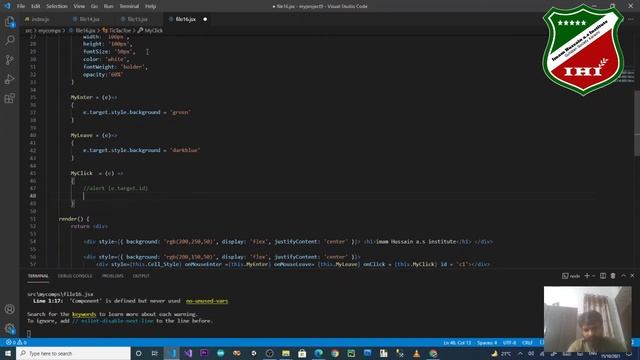
Task: Open the File menu
Action: point(21,6)
